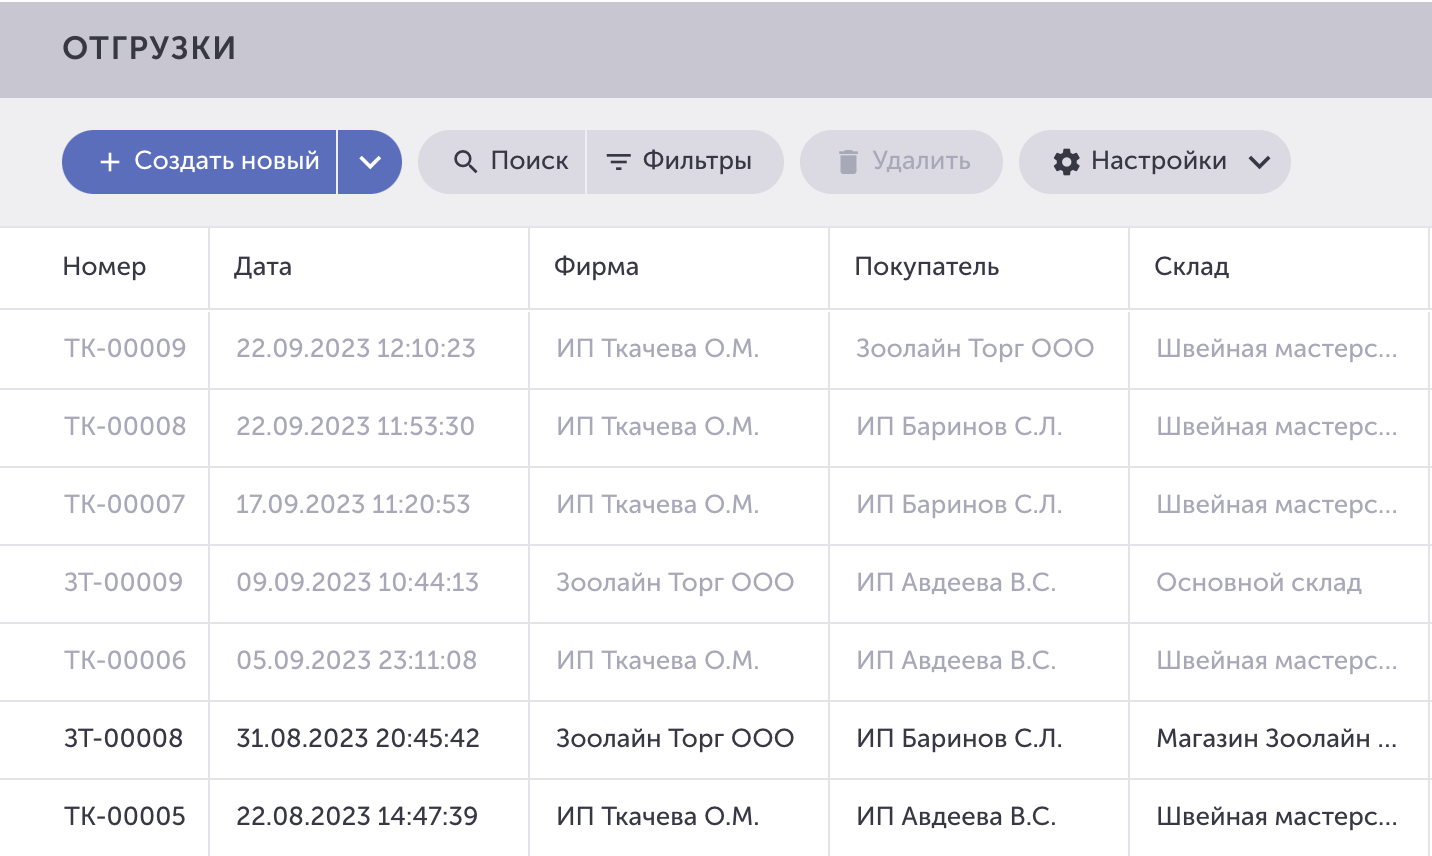Image resolution: width=1432 pixels, height=856 pixels.
Task: Click buyer ИП Авдеева В.С. in ТК-00006 row
Action: click(x=956, y=660)
